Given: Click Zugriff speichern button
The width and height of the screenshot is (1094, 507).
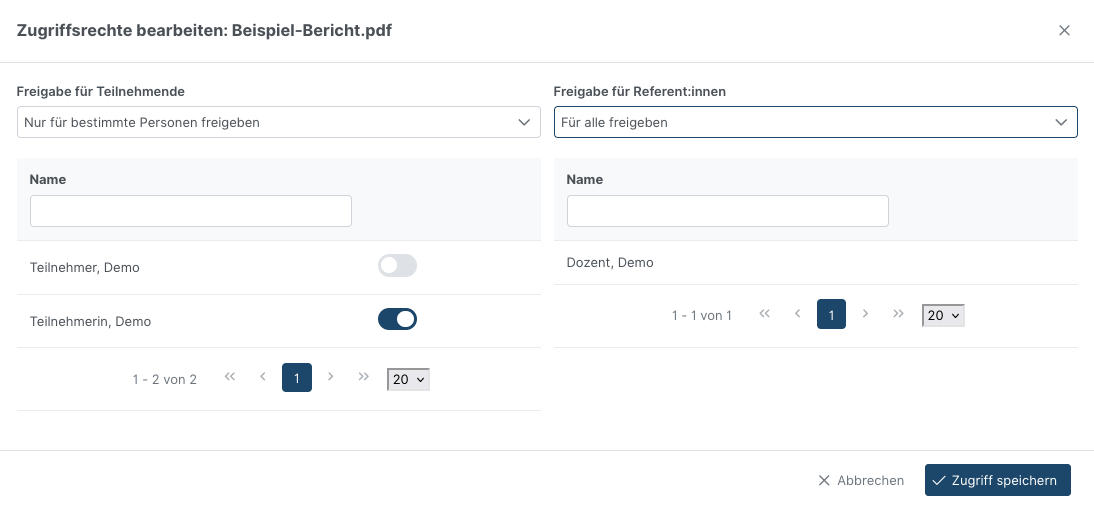Looking at the screenshot, I should click(x=997, y=480).
